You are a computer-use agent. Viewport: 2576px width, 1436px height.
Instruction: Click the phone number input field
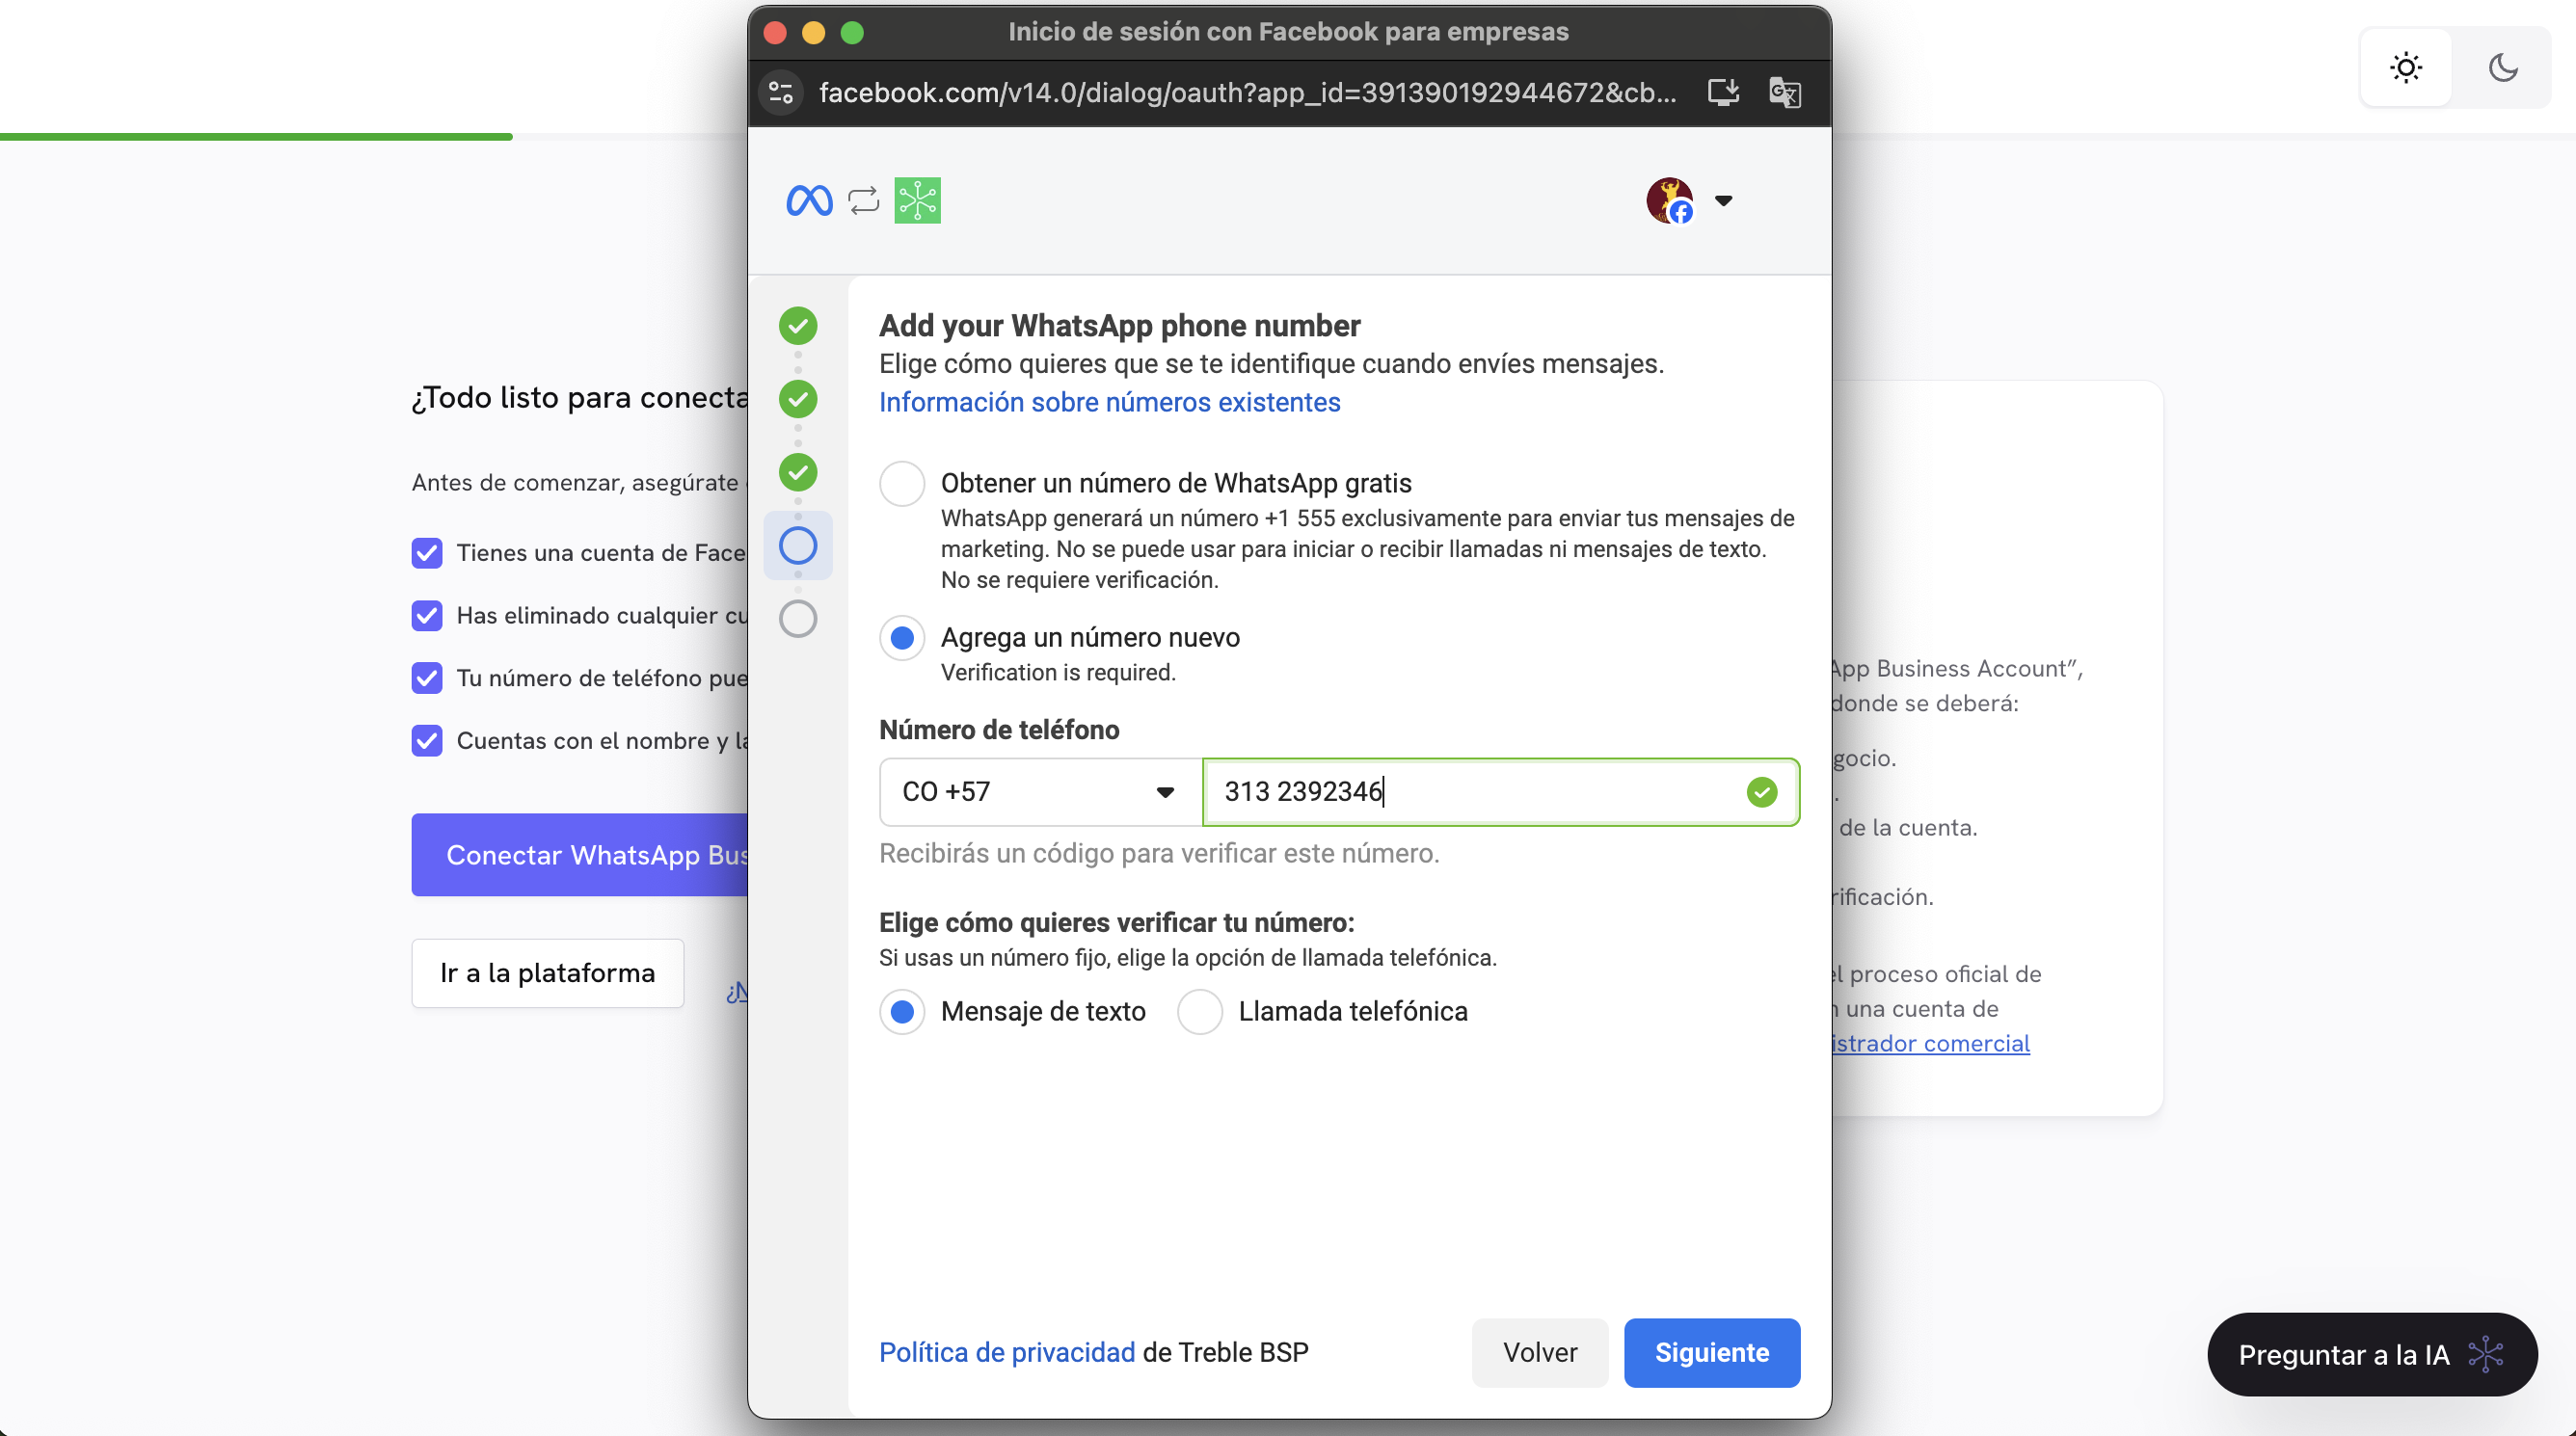point(1500,792)
